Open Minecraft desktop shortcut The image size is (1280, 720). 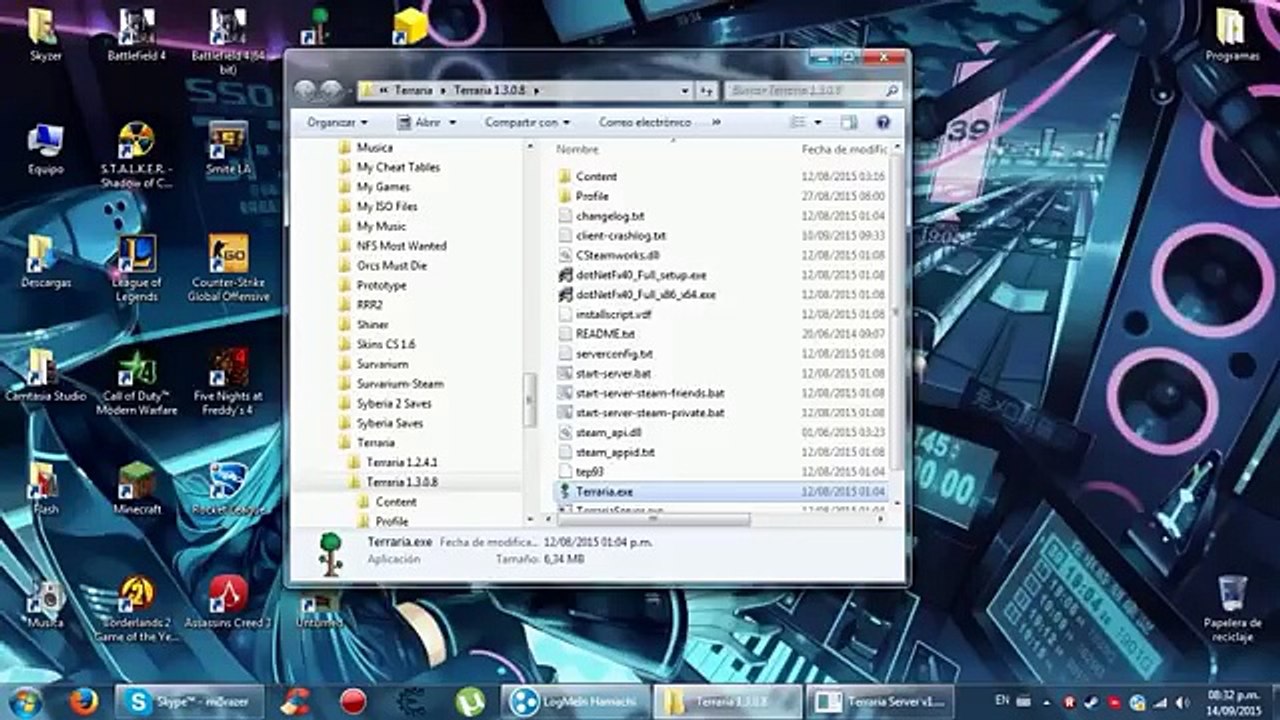click(x=137, y=488)
